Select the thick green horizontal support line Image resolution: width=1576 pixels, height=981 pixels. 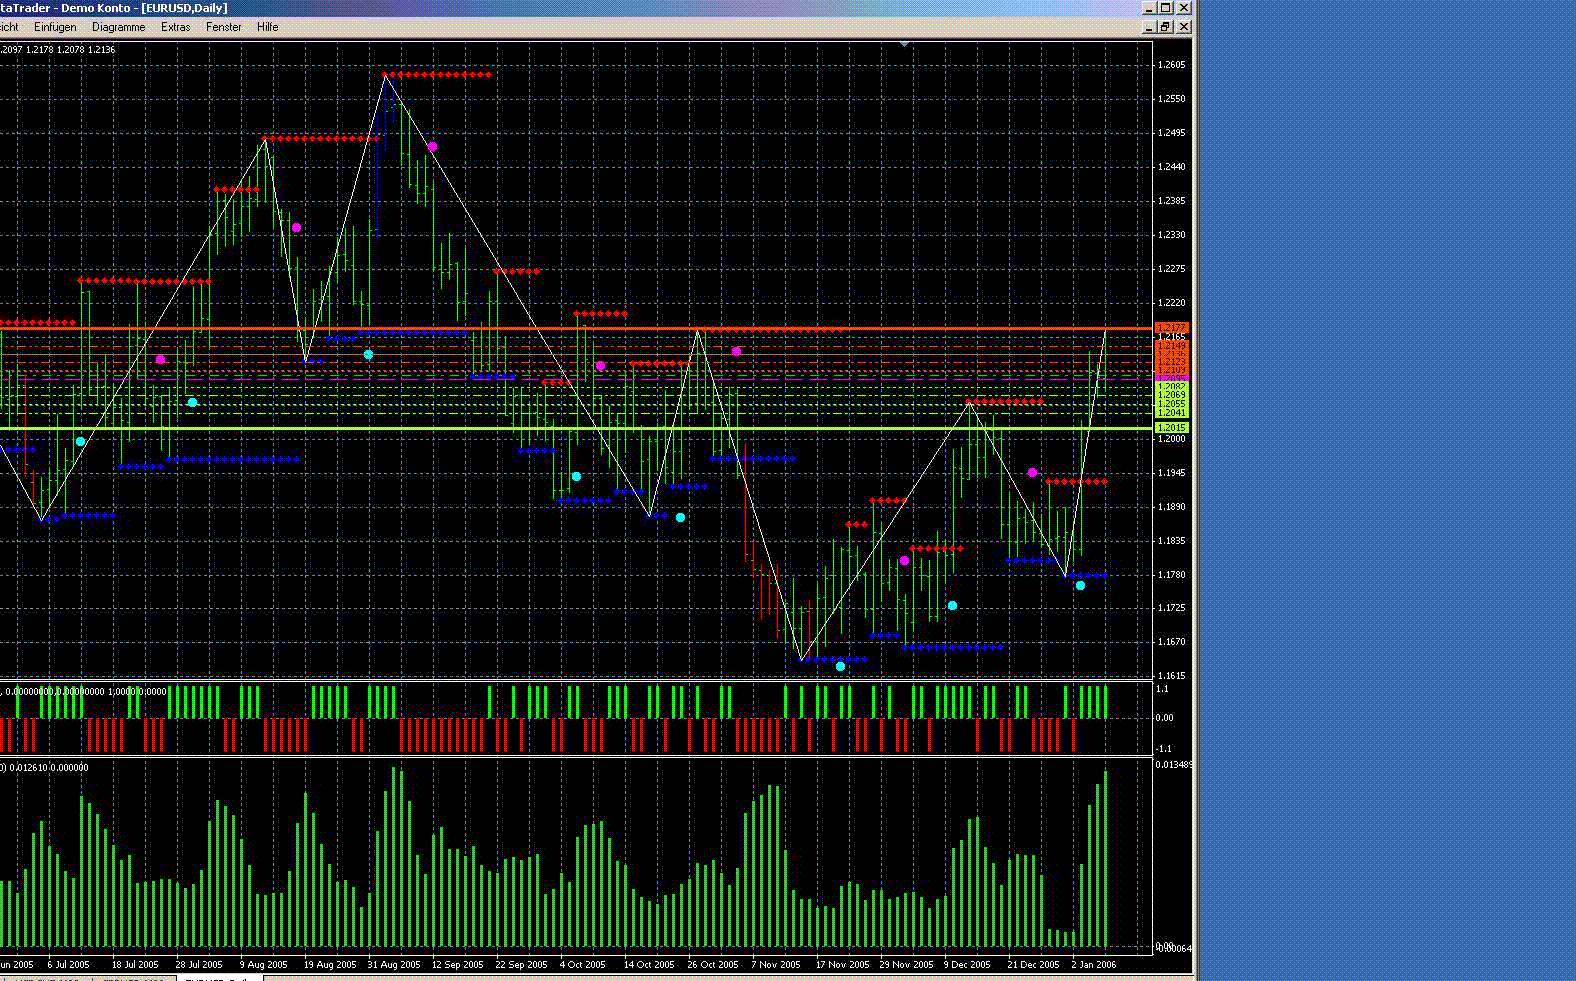click(600, 428)
